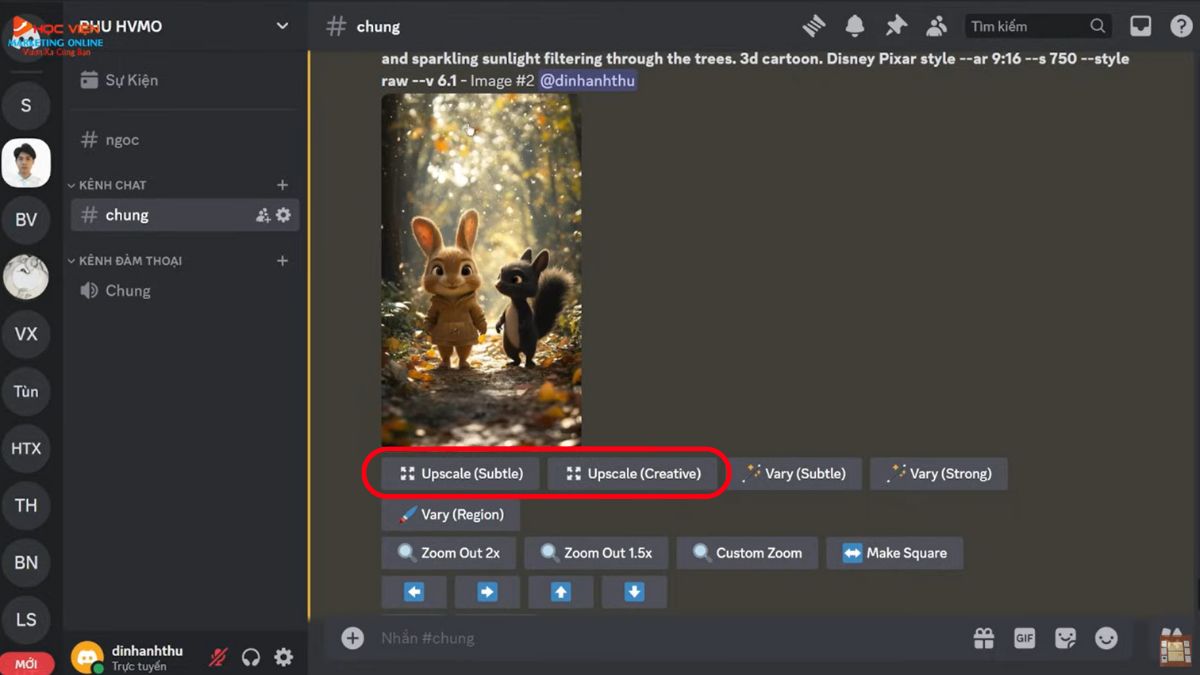The height and width of the screenshot is (675, 1200).
Task: Switch to the Tùn server
Action: point(26,391)
